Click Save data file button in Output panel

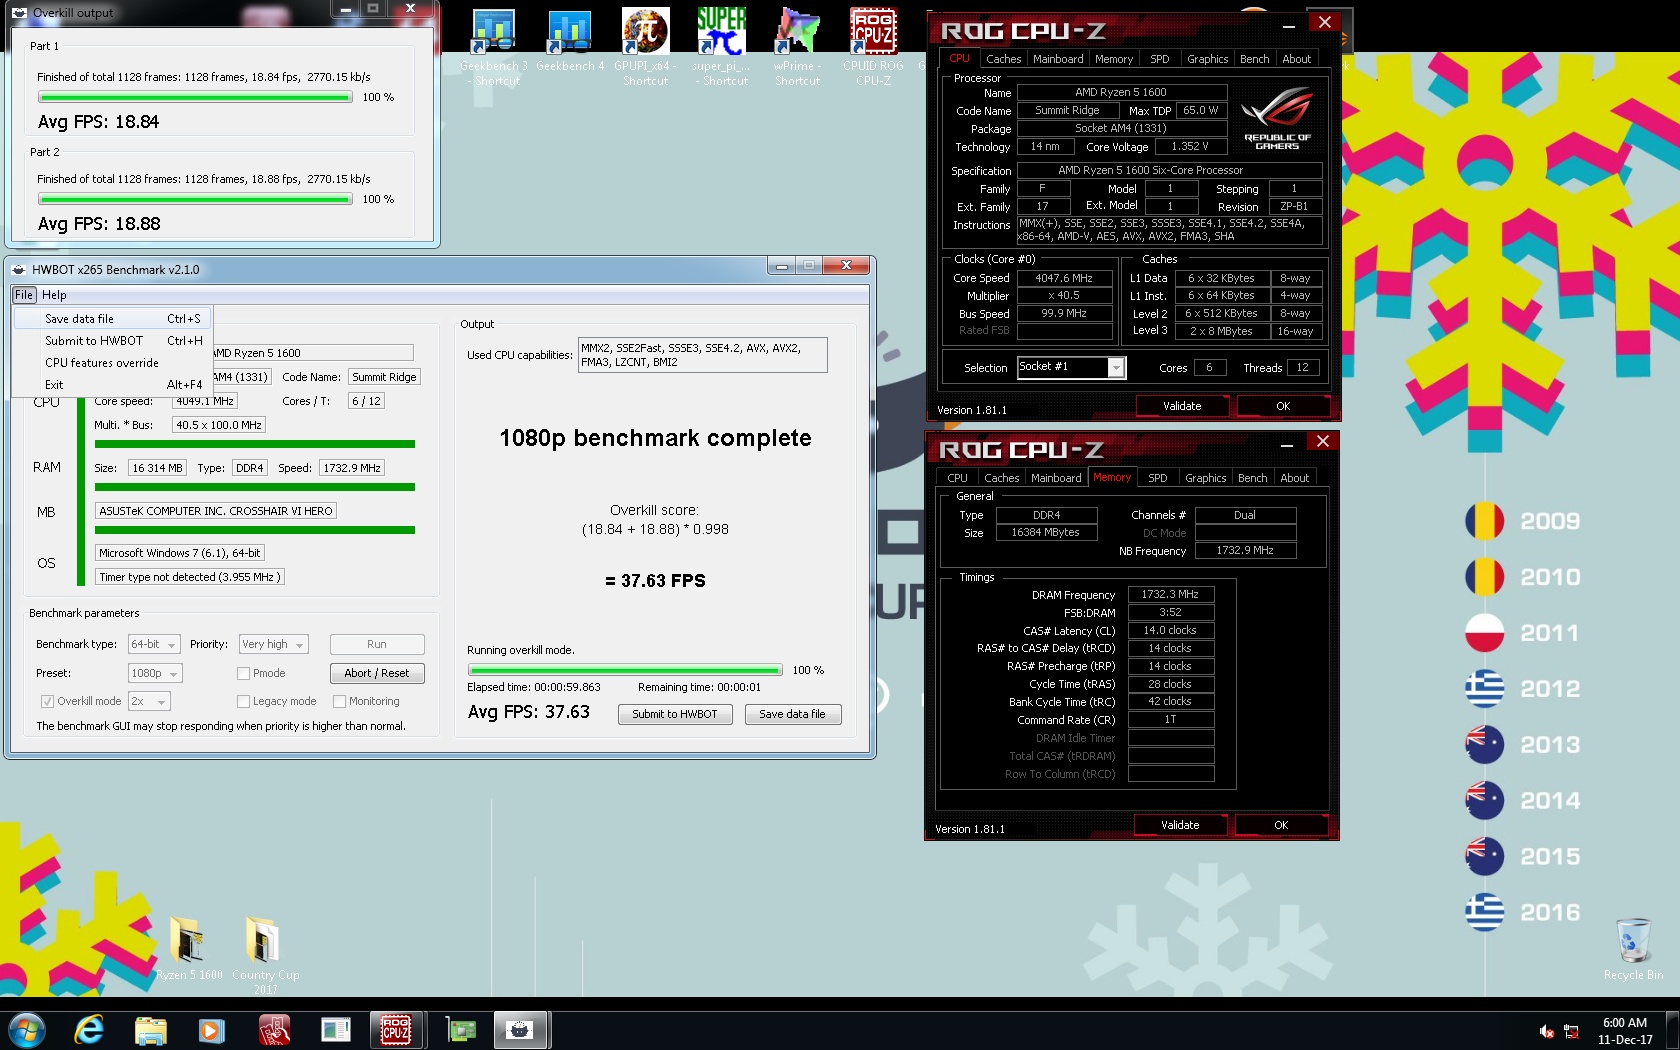pyautogui.click(x=792, y=714)
